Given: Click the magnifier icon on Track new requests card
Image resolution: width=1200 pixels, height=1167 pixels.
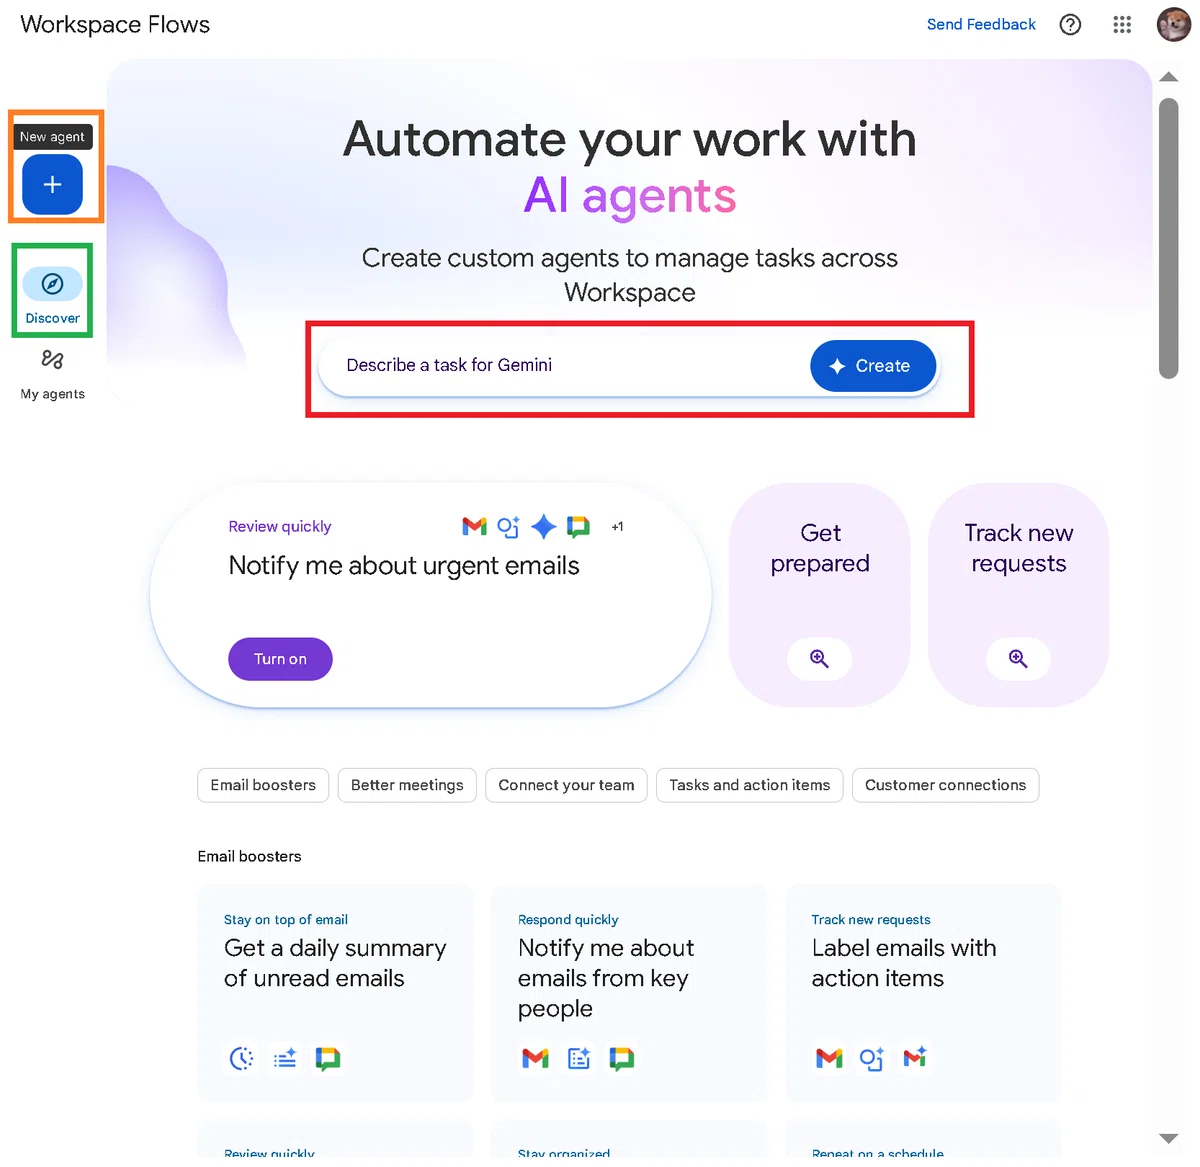Looking at the screenshot, I should (1018, 659).
